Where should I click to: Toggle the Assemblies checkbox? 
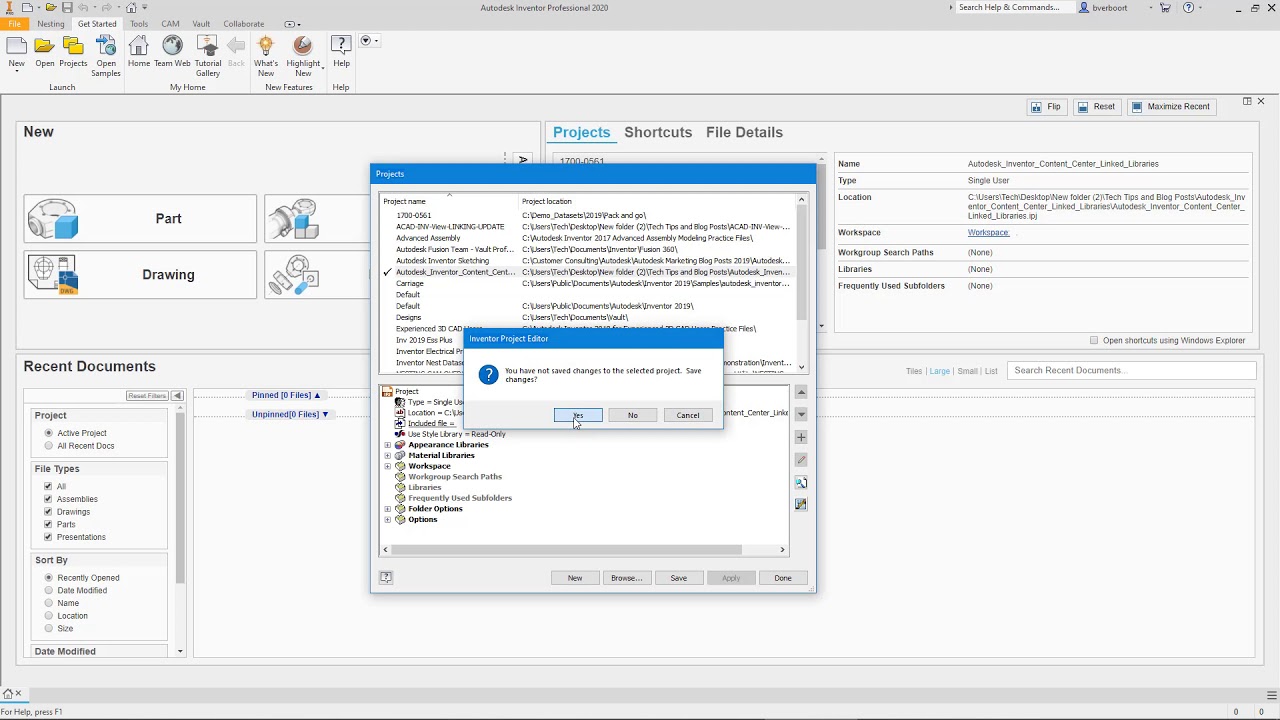48,499
